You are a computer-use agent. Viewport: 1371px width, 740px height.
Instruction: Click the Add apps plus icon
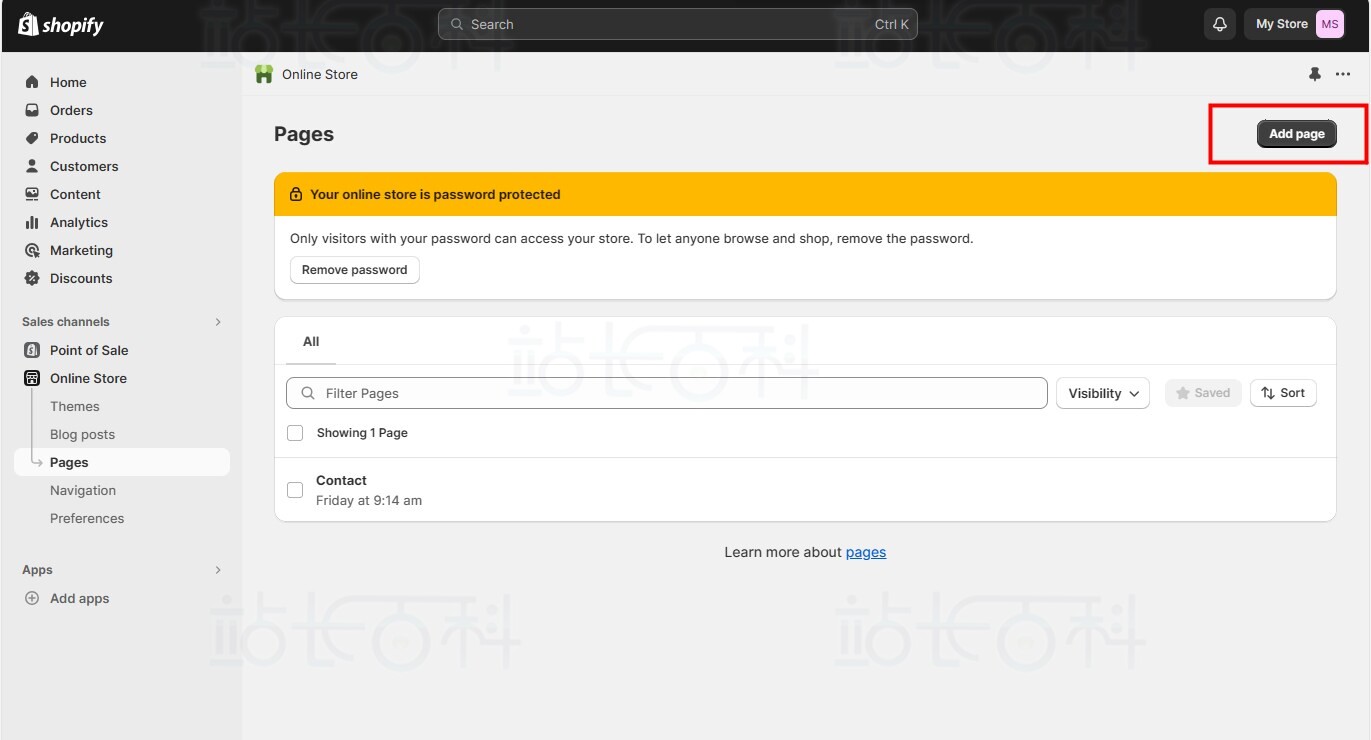(x=32, y=598)
